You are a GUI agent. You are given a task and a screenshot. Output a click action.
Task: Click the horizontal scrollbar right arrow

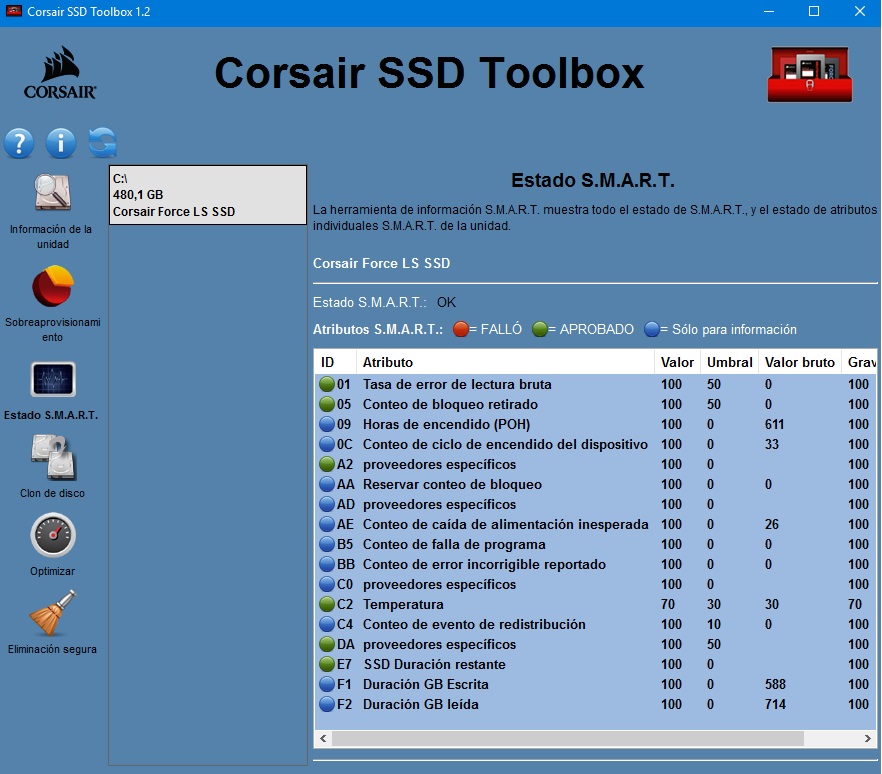point(868,738)
